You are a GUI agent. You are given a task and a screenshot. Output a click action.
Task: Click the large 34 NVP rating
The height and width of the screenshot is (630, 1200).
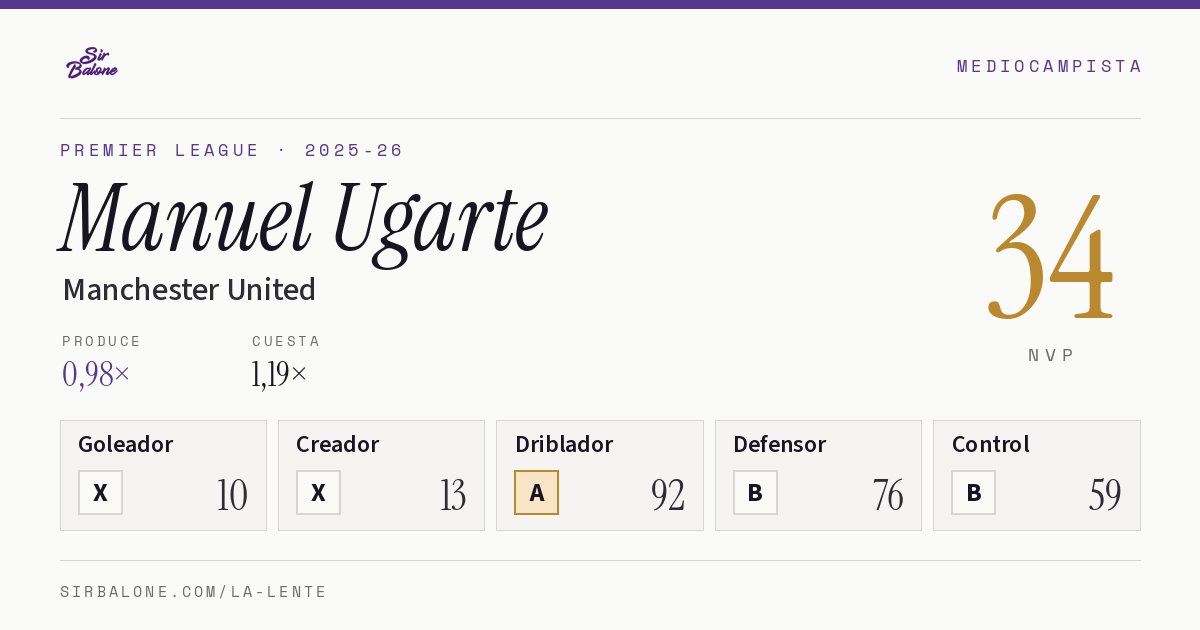click(x=1050, y=255)
